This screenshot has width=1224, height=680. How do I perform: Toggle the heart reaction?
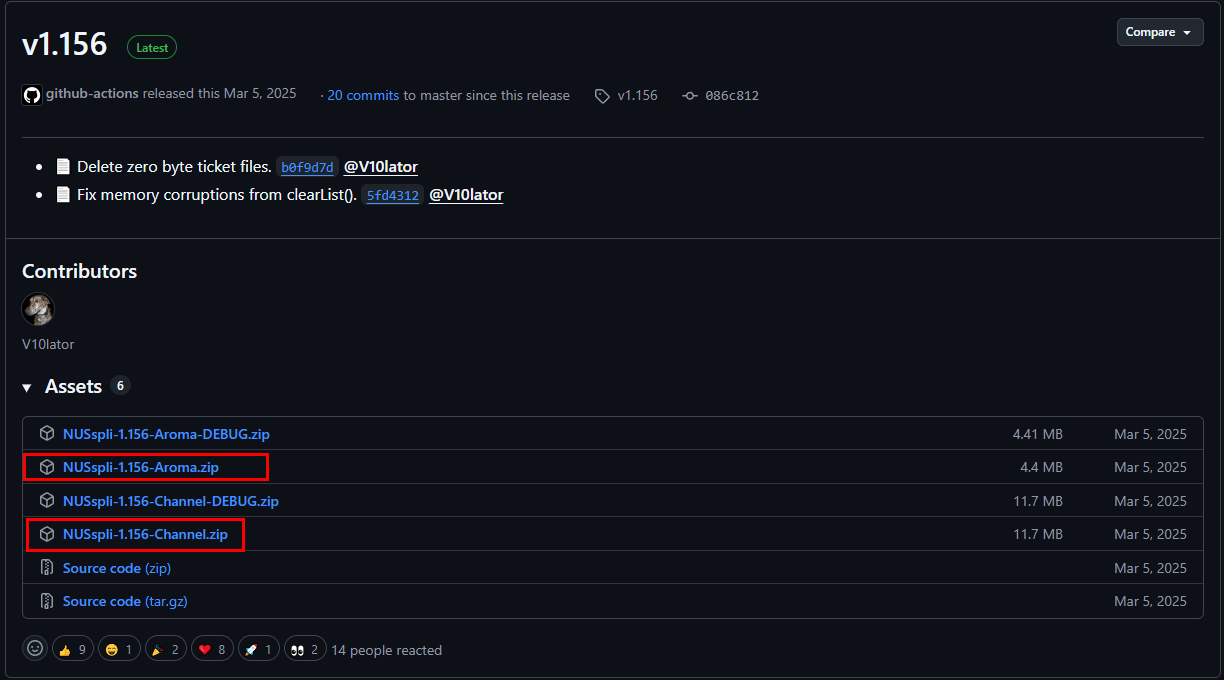pos(212,648)
